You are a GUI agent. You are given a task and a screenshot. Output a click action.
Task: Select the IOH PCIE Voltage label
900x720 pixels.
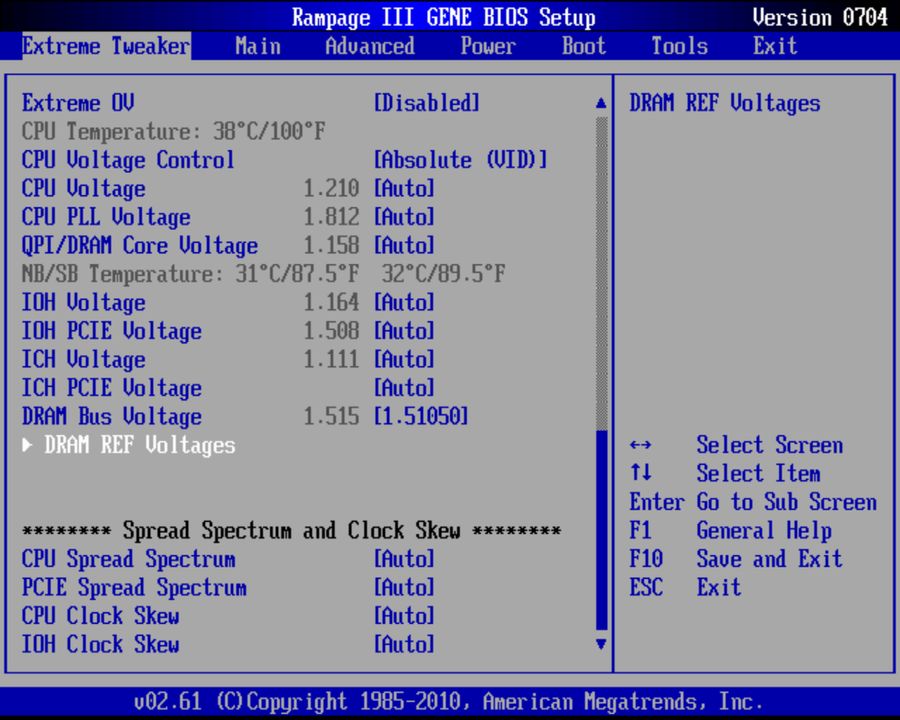(112, 331)
